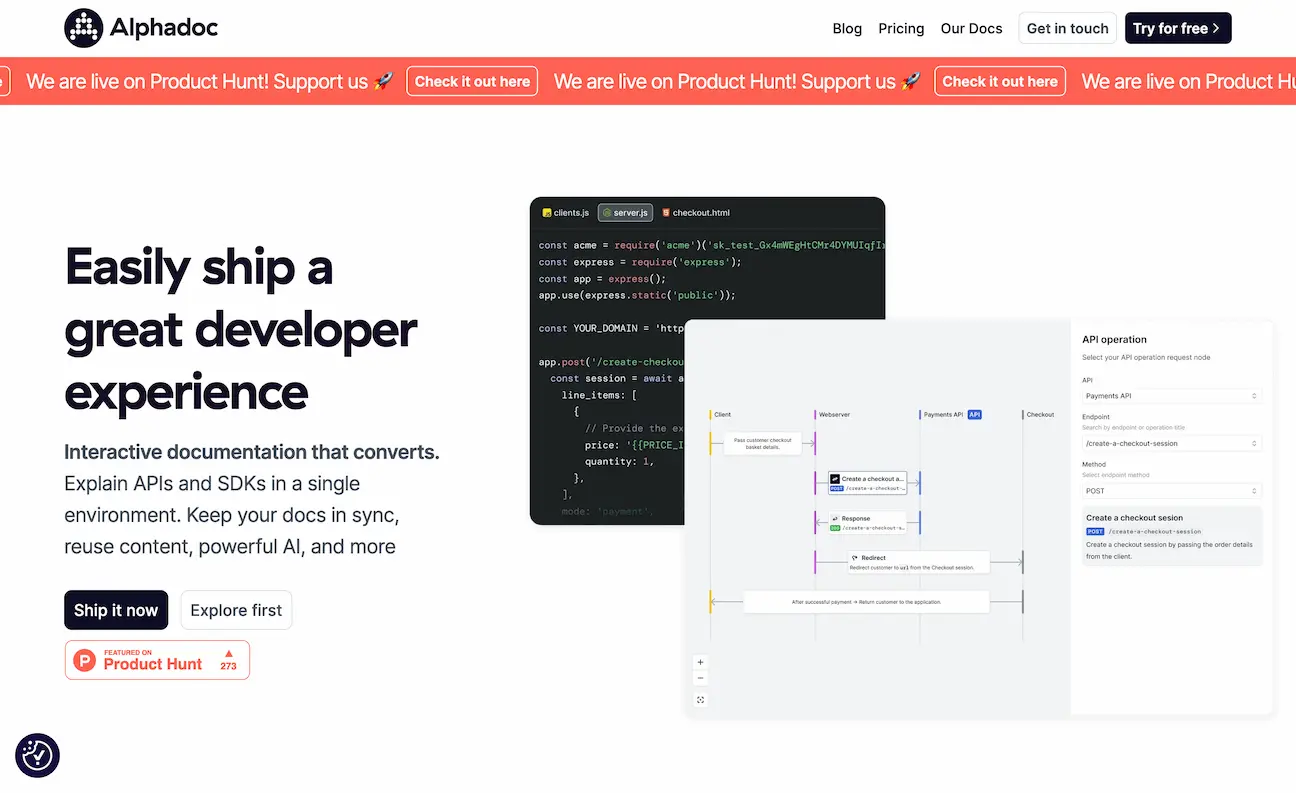
Task: Open the POST method dropdown
Action: coord(1170,490)
